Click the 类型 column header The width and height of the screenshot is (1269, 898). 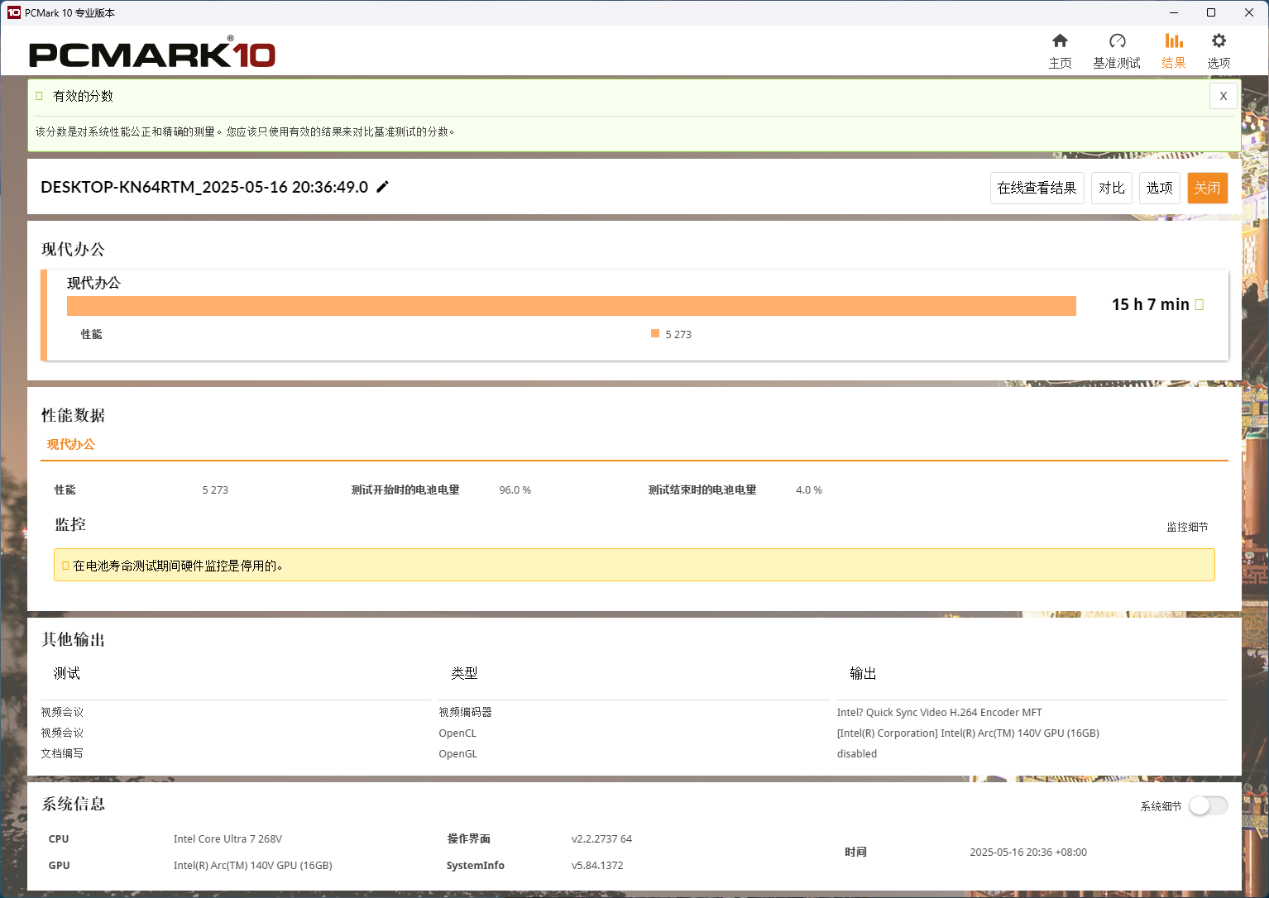(x=464, y=674)
